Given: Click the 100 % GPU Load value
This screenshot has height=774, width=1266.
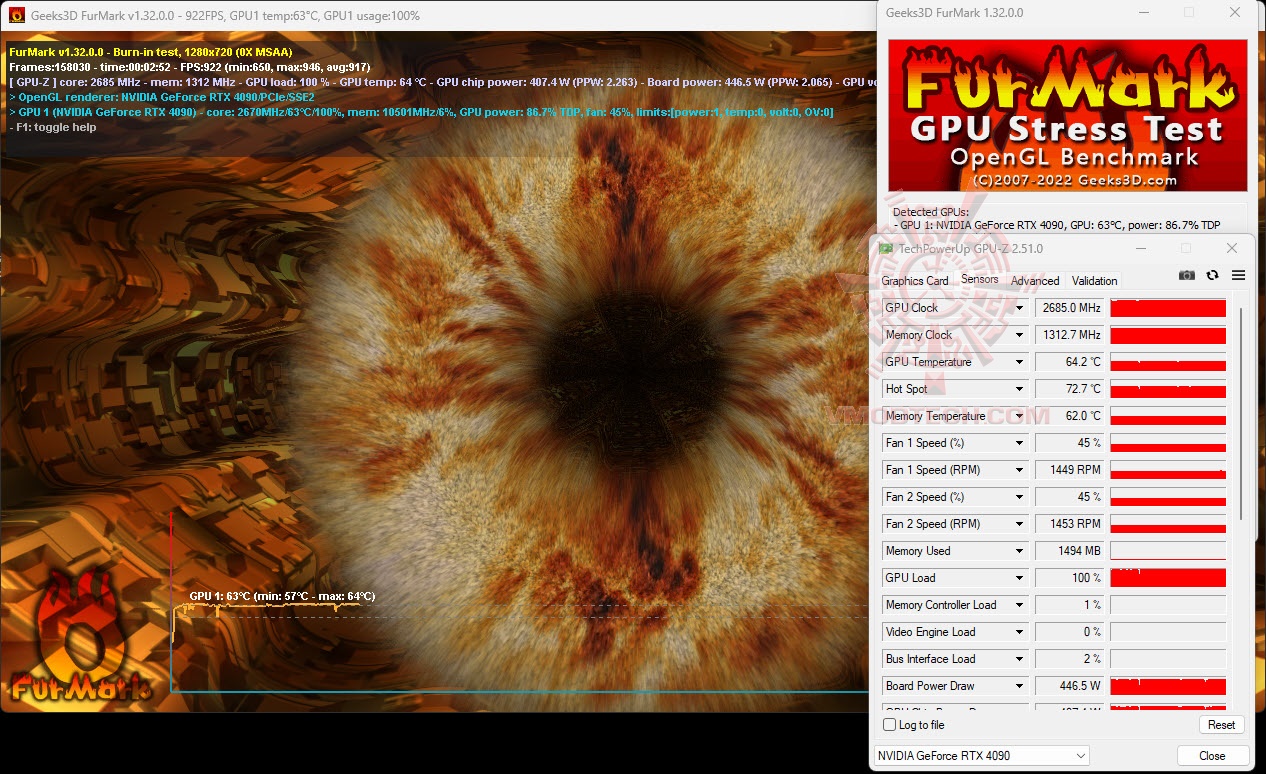Looking at the screenshot, I should pos(1070,578).
